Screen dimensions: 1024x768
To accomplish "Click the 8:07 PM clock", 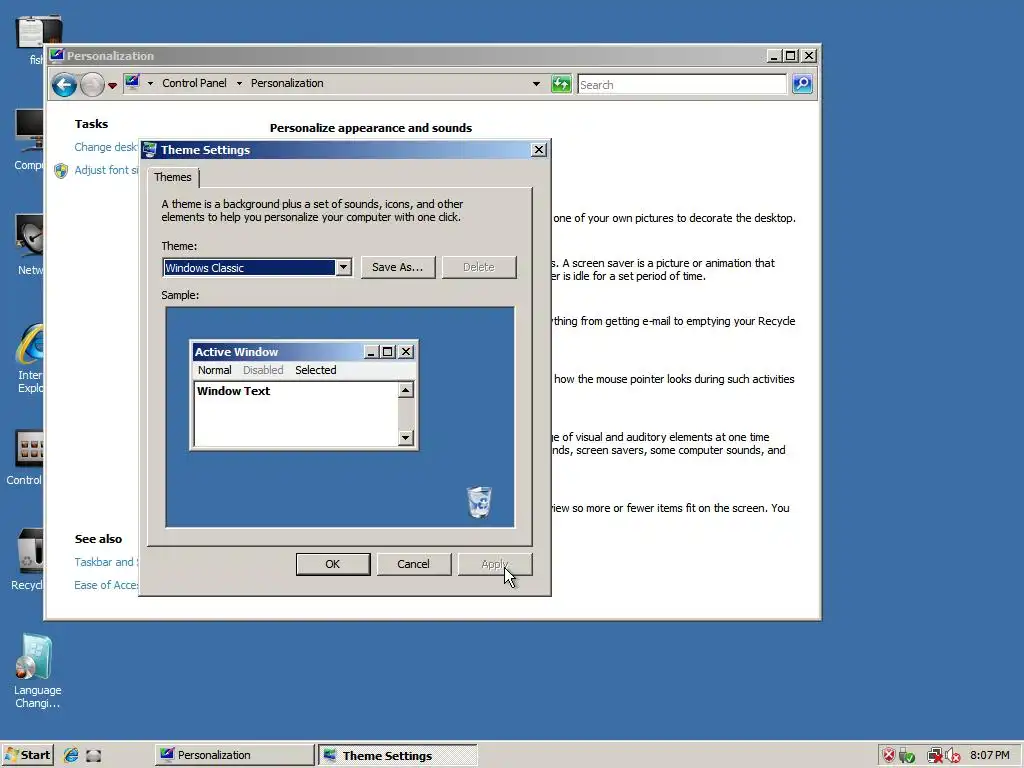I will [x=989, y=755].
